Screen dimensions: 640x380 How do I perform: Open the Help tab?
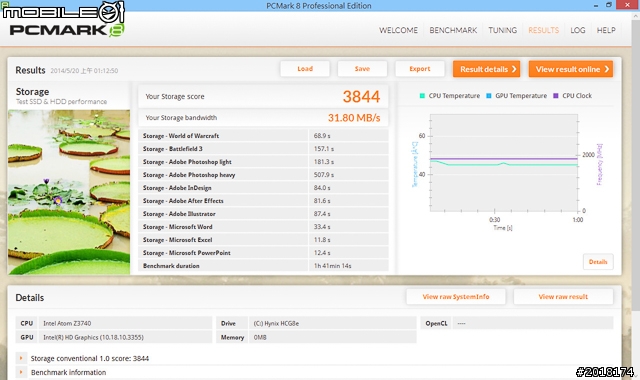tap(606, 30)
